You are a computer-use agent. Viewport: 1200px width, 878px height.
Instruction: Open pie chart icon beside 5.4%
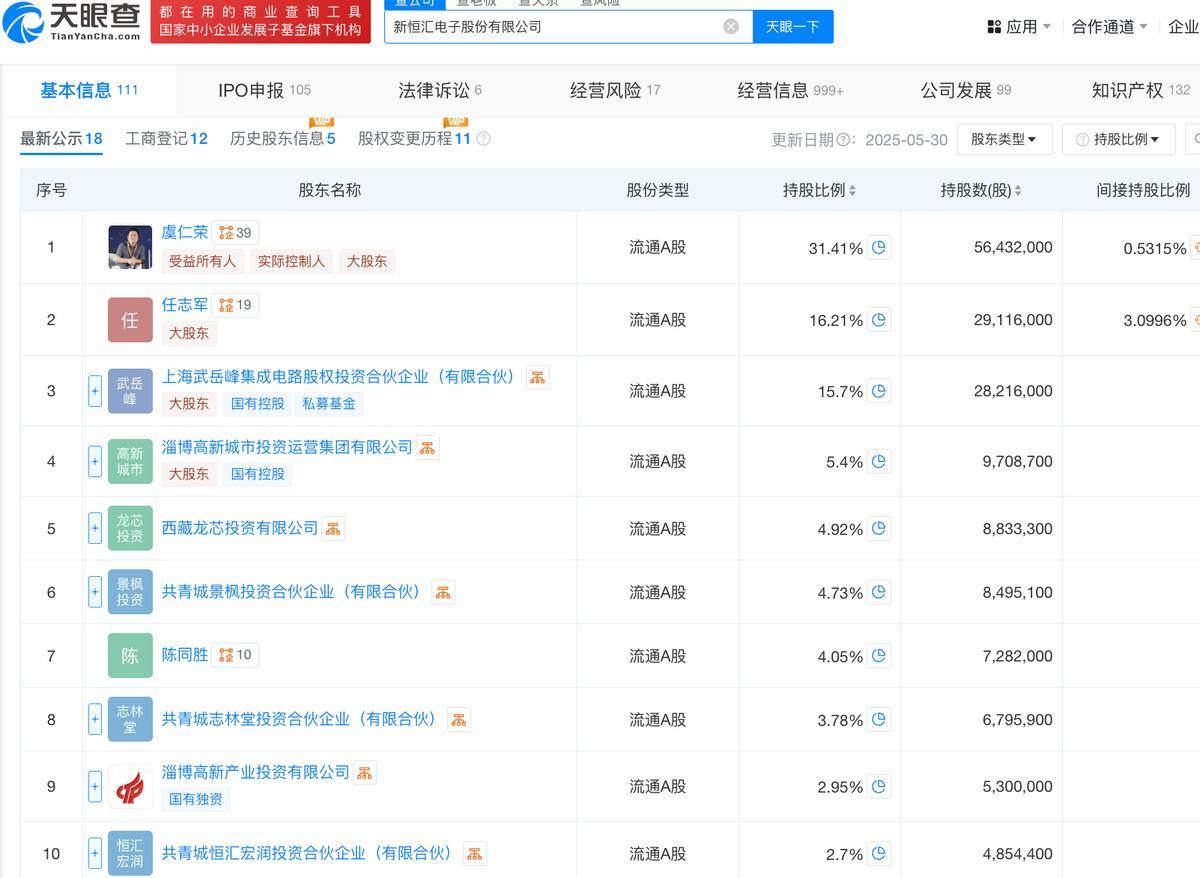click(x=879, y=462)
